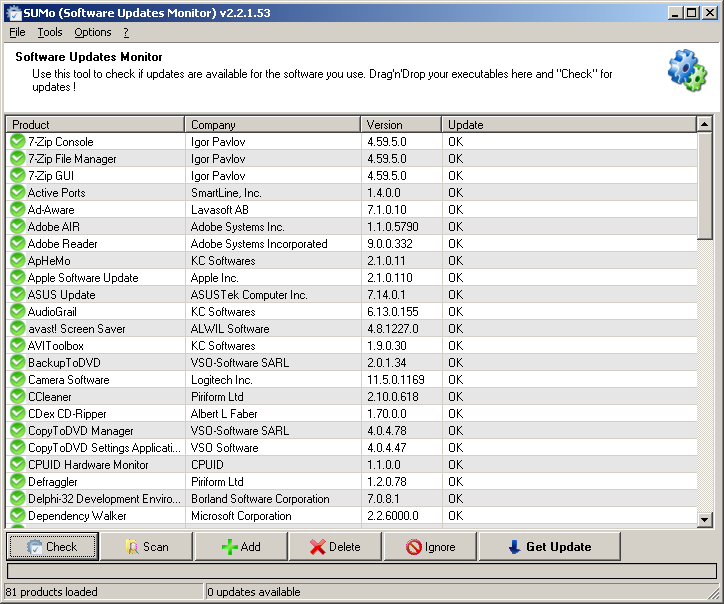The image size is (724, 604).
Task: Click the SUMo gears logo in header
Action: click(x=686, y=72)
